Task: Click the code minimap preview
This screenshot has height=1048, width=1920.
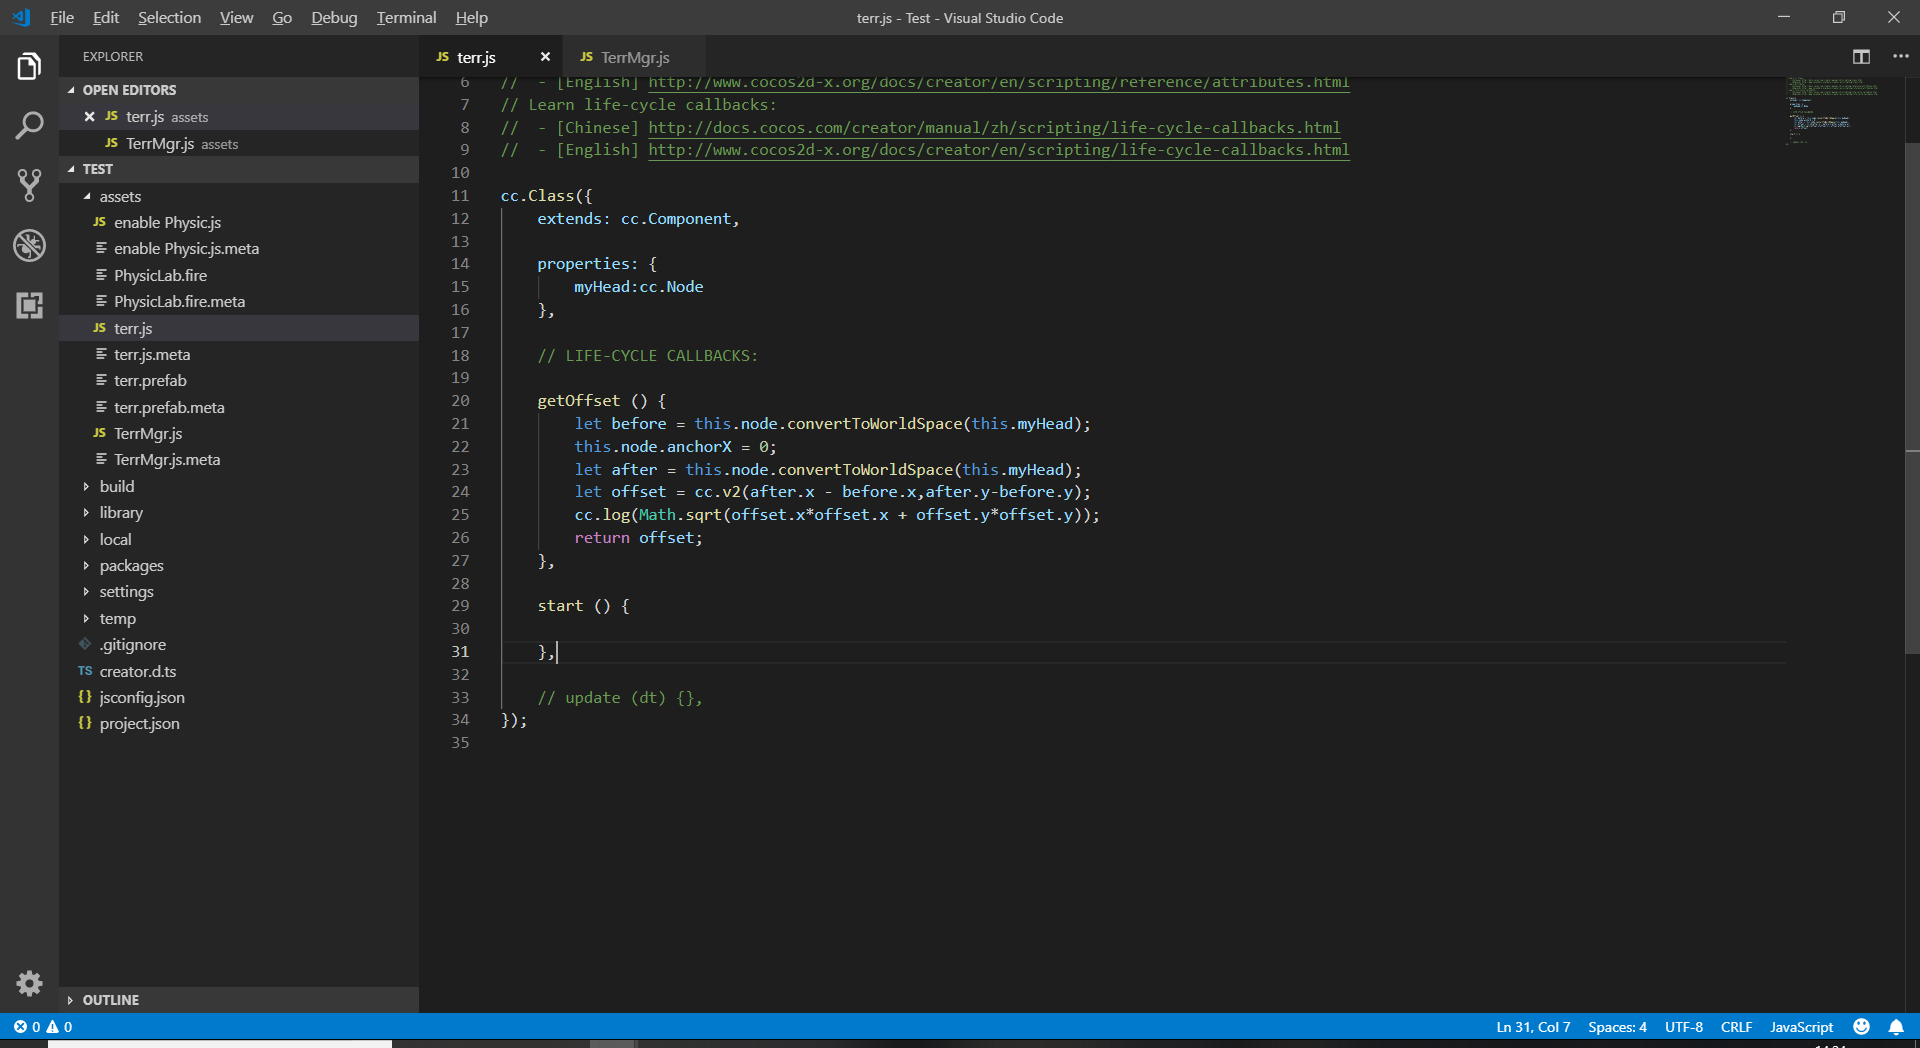Action: coord(1833,110)
